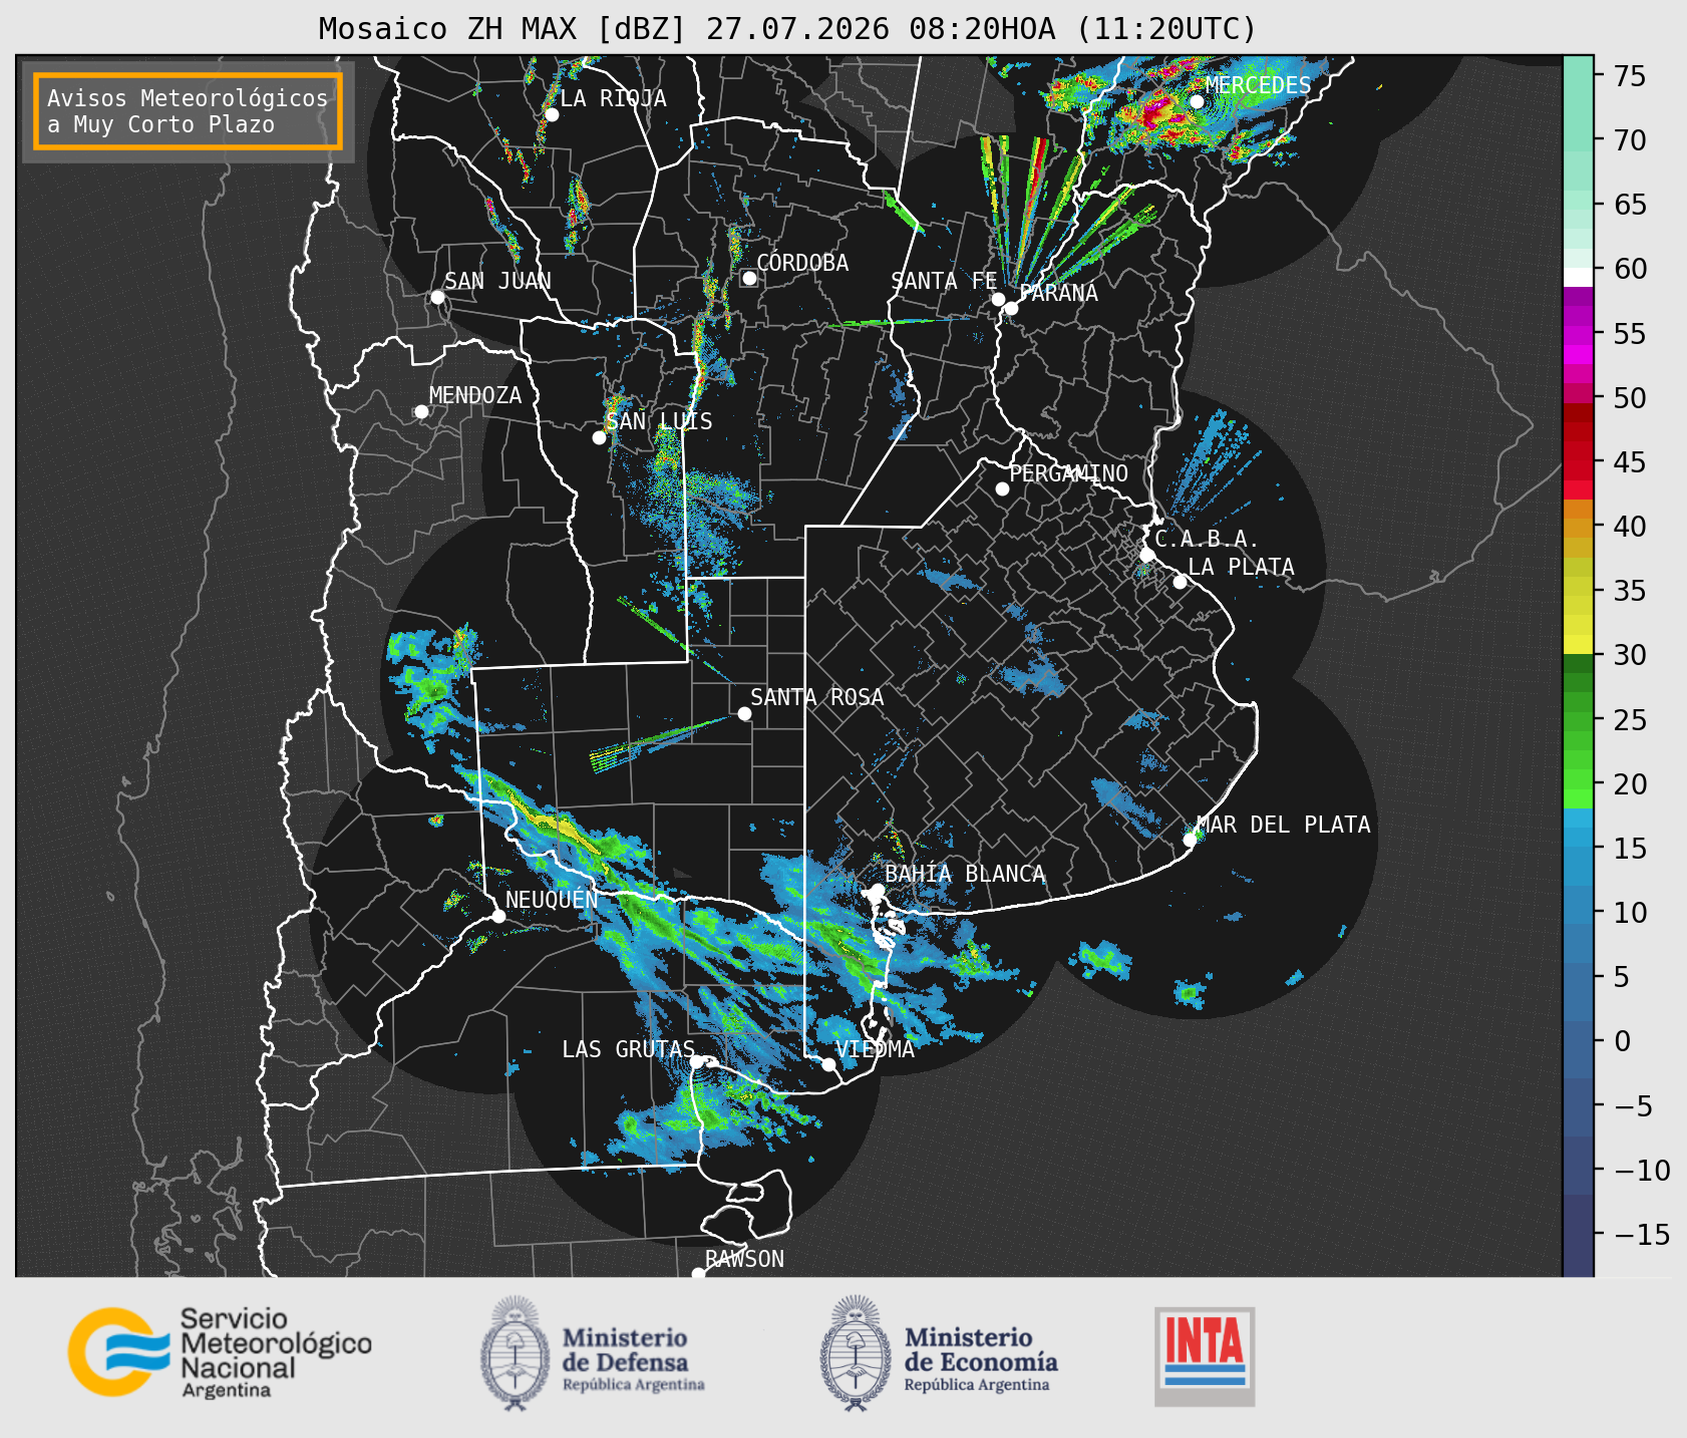Click the Mendoza city label
The height and width of the screenshot is (1438, 1687).
[x=475, y=395]
